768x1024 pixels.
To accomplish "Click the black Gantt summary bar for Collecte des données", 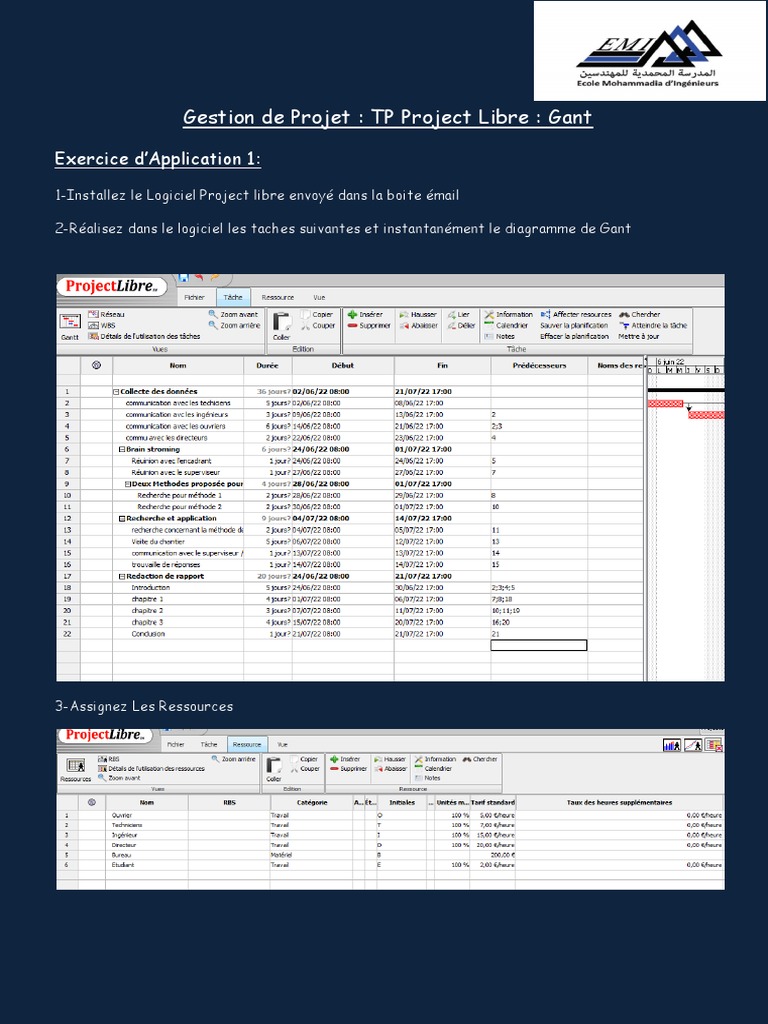I will (686, 390).
